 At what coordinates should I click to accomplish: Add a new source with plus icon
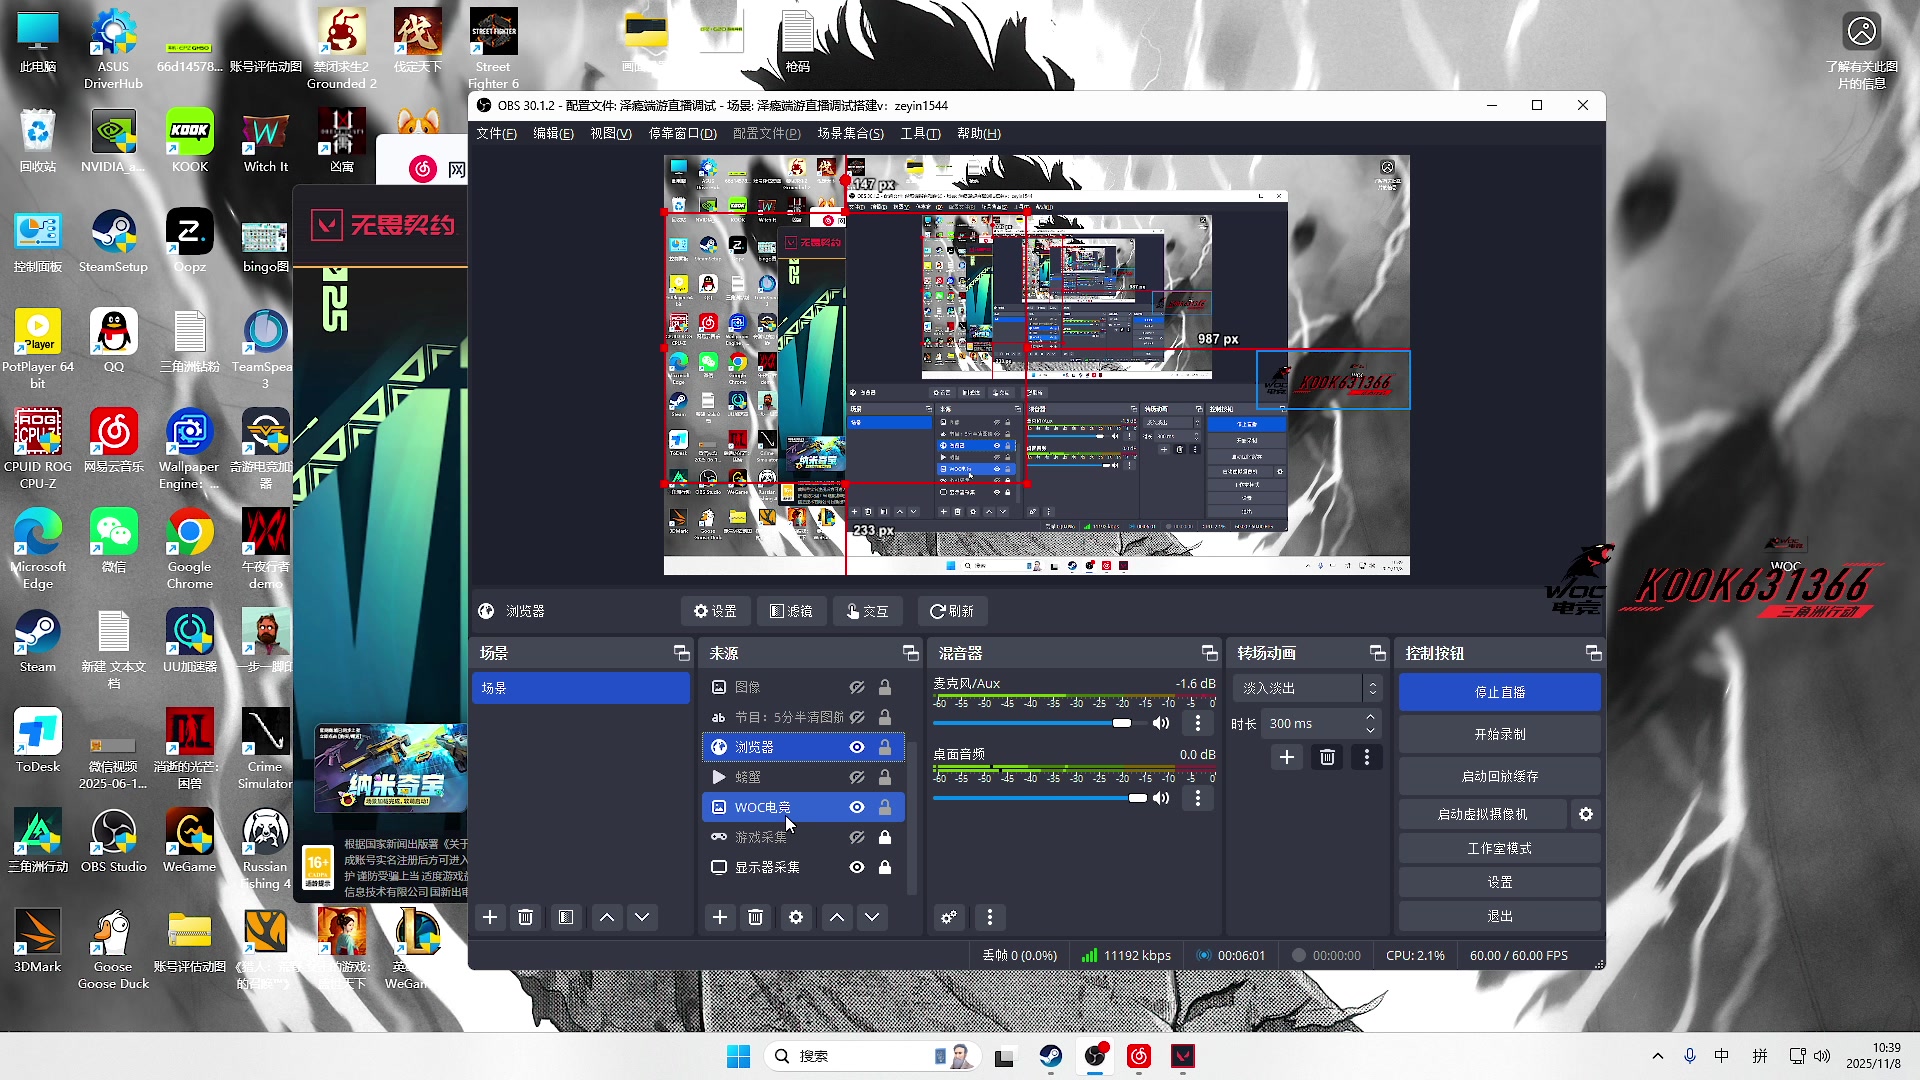(719, 917)
